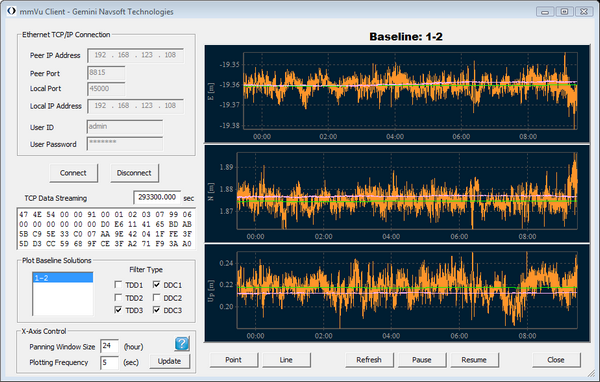Viewport: 600px width, 382px height.
Task: Minimize the mmVu Client window
Action: pos(545,12)
